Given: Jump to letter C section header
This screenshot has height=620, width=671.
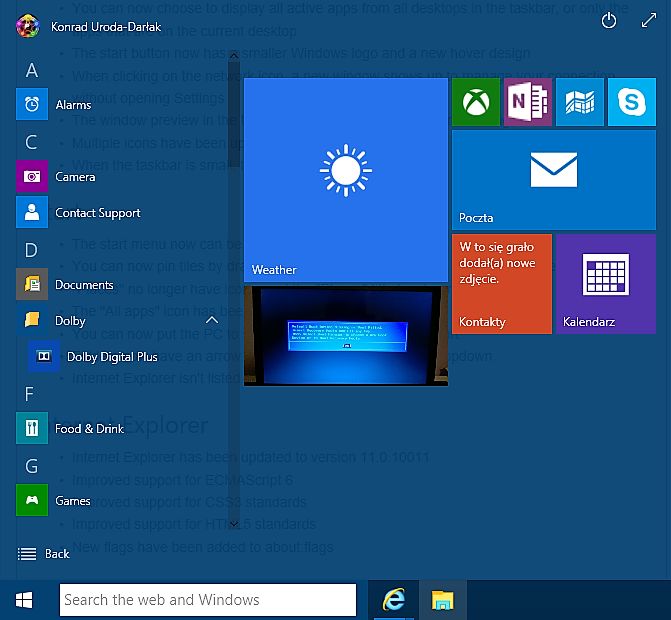Looking at the screenshot, I should pos(31,142).
